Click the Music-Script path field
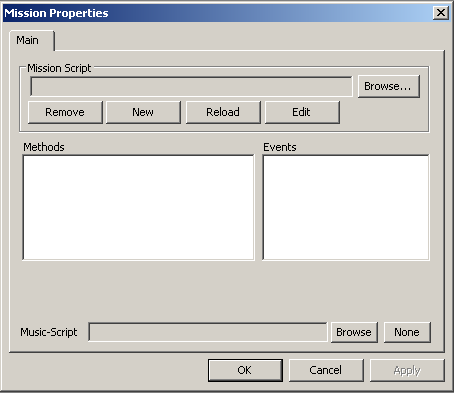 coord(208,332)
